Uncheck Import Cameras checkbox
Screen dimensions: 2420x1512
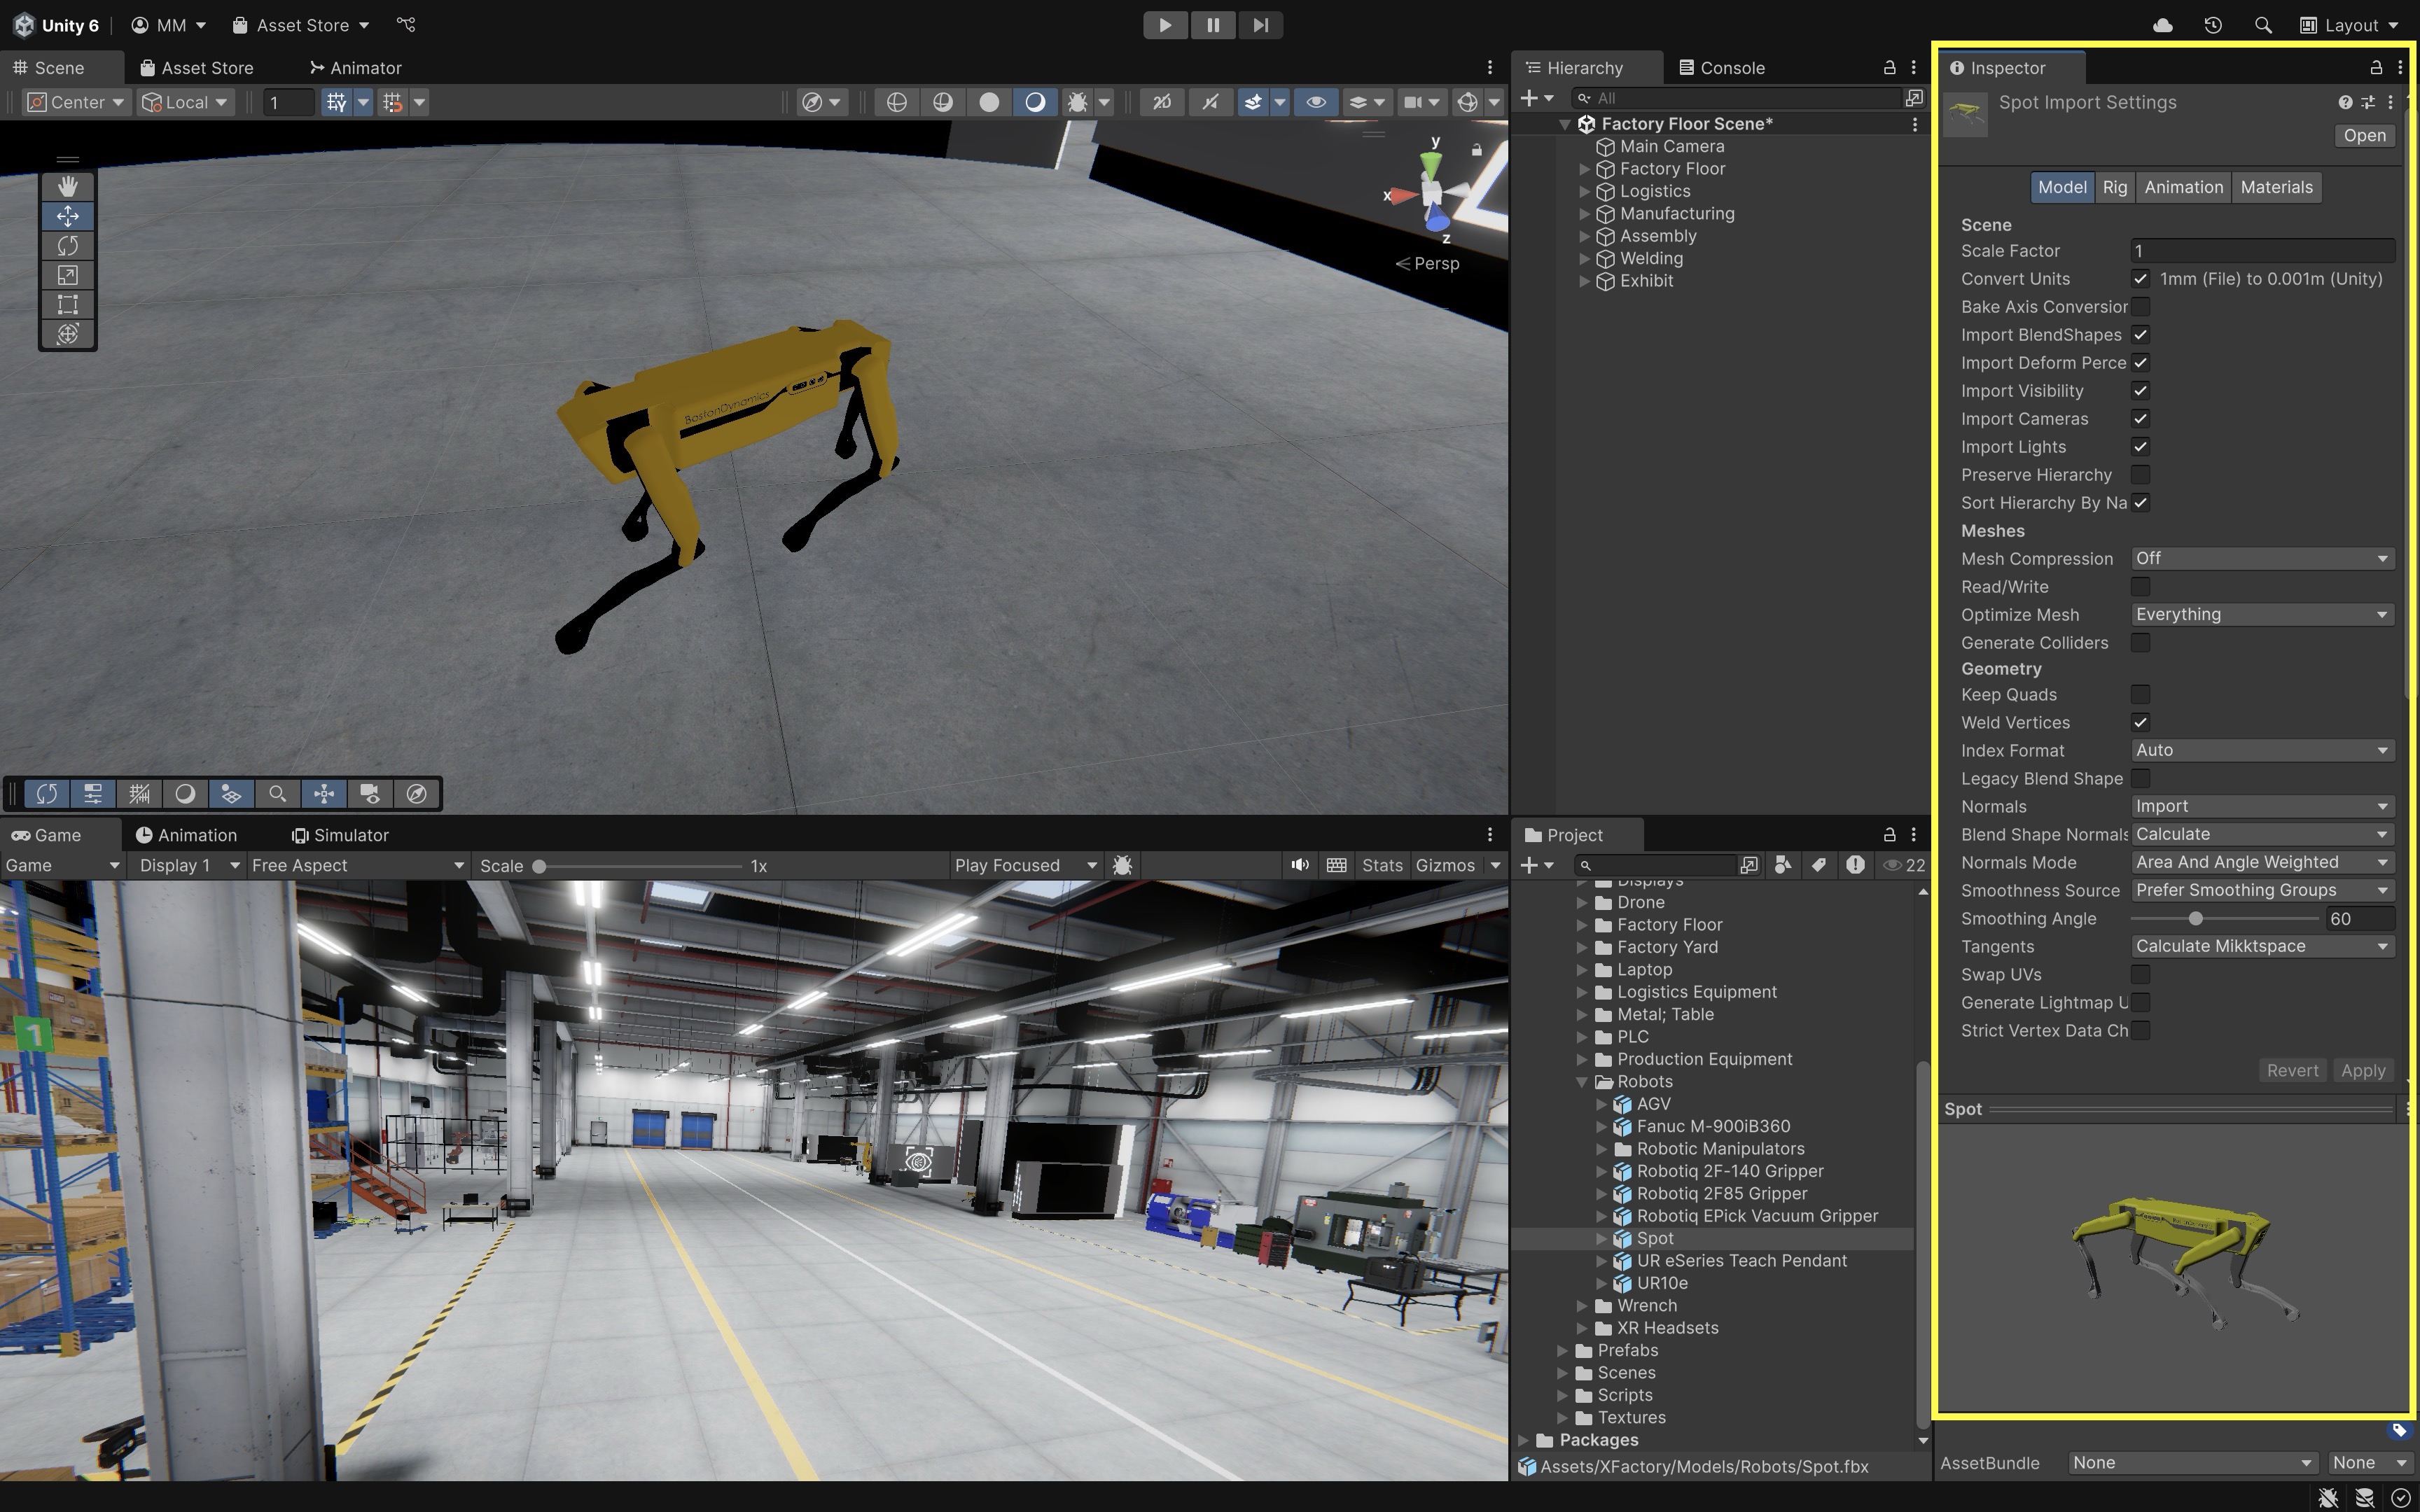2140,419
